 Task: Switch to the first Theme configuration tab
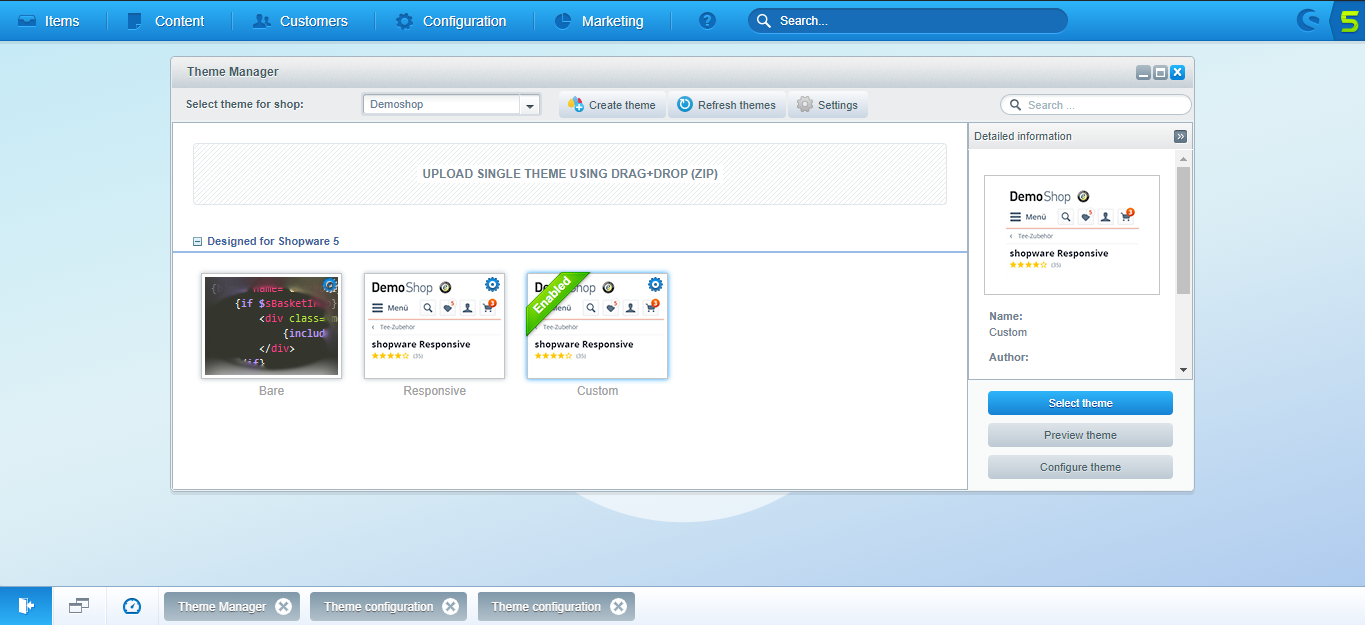(x=378, y=605)
